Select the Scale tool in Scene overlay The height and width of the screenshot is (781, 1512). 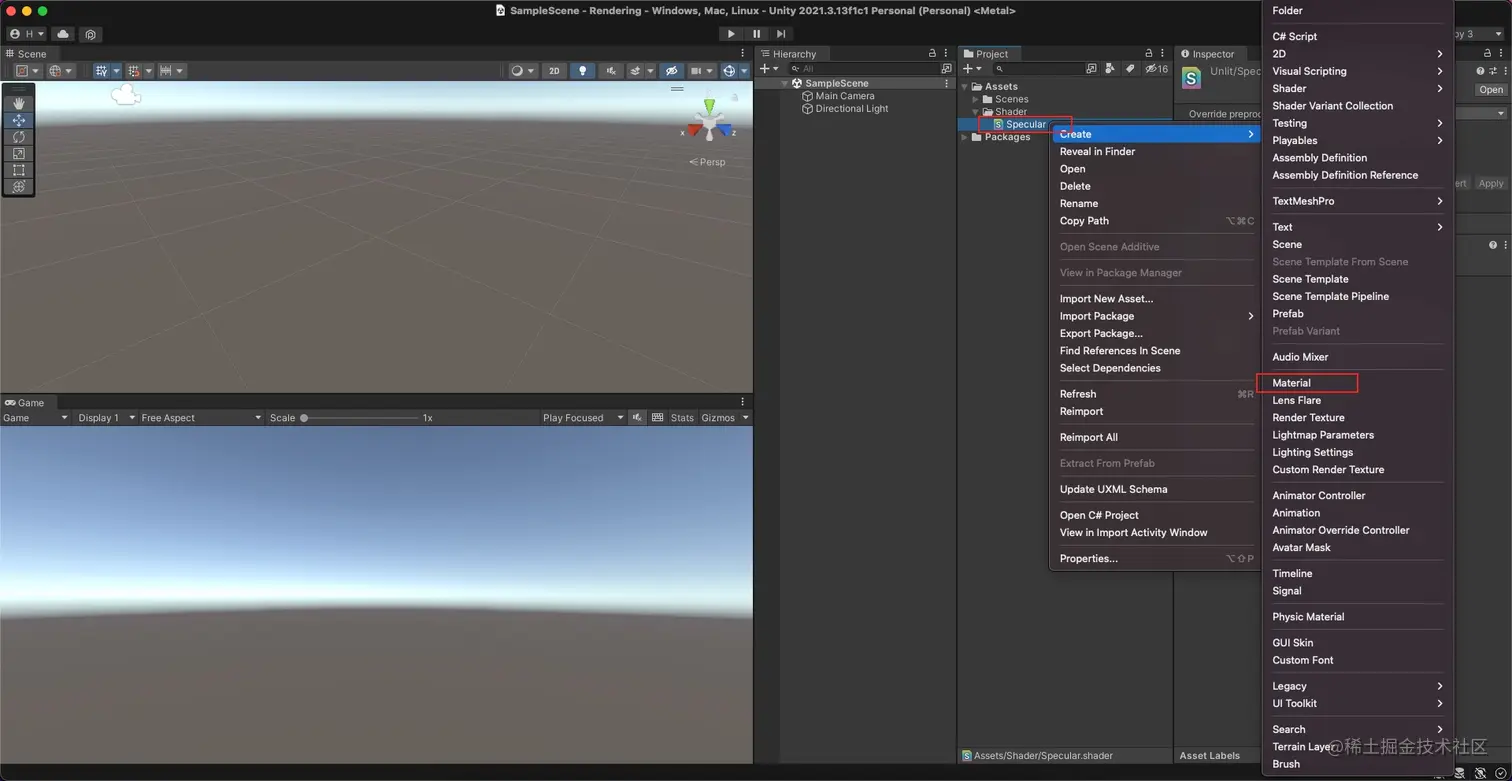click(x=18, y=153)
